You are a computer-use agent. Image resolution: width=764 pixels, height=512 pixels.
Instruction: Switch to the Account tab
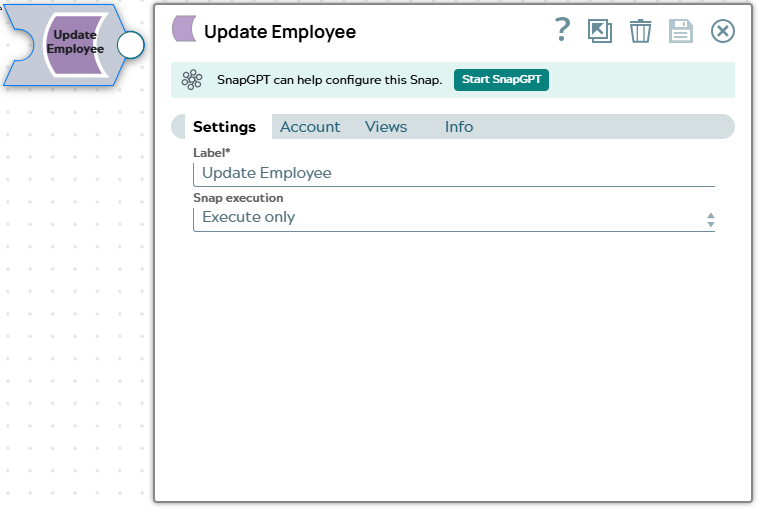[x=310, y=127]
